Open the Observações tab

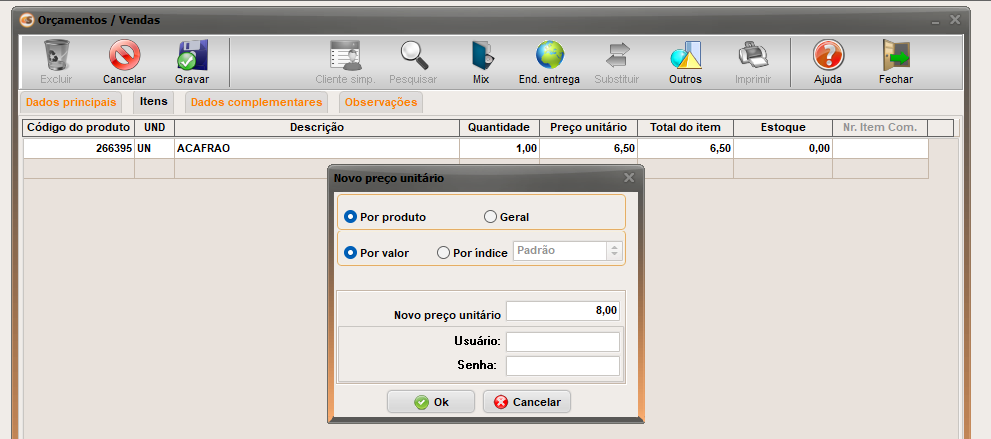pyautogui.click(x=380, y=102)
